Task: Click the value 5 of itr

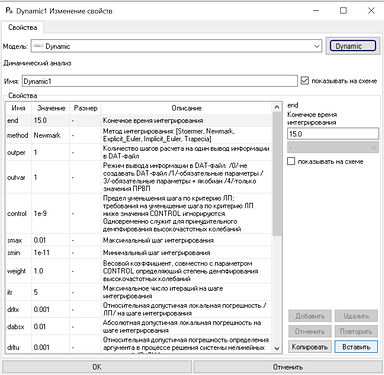Action: (51, 292)
